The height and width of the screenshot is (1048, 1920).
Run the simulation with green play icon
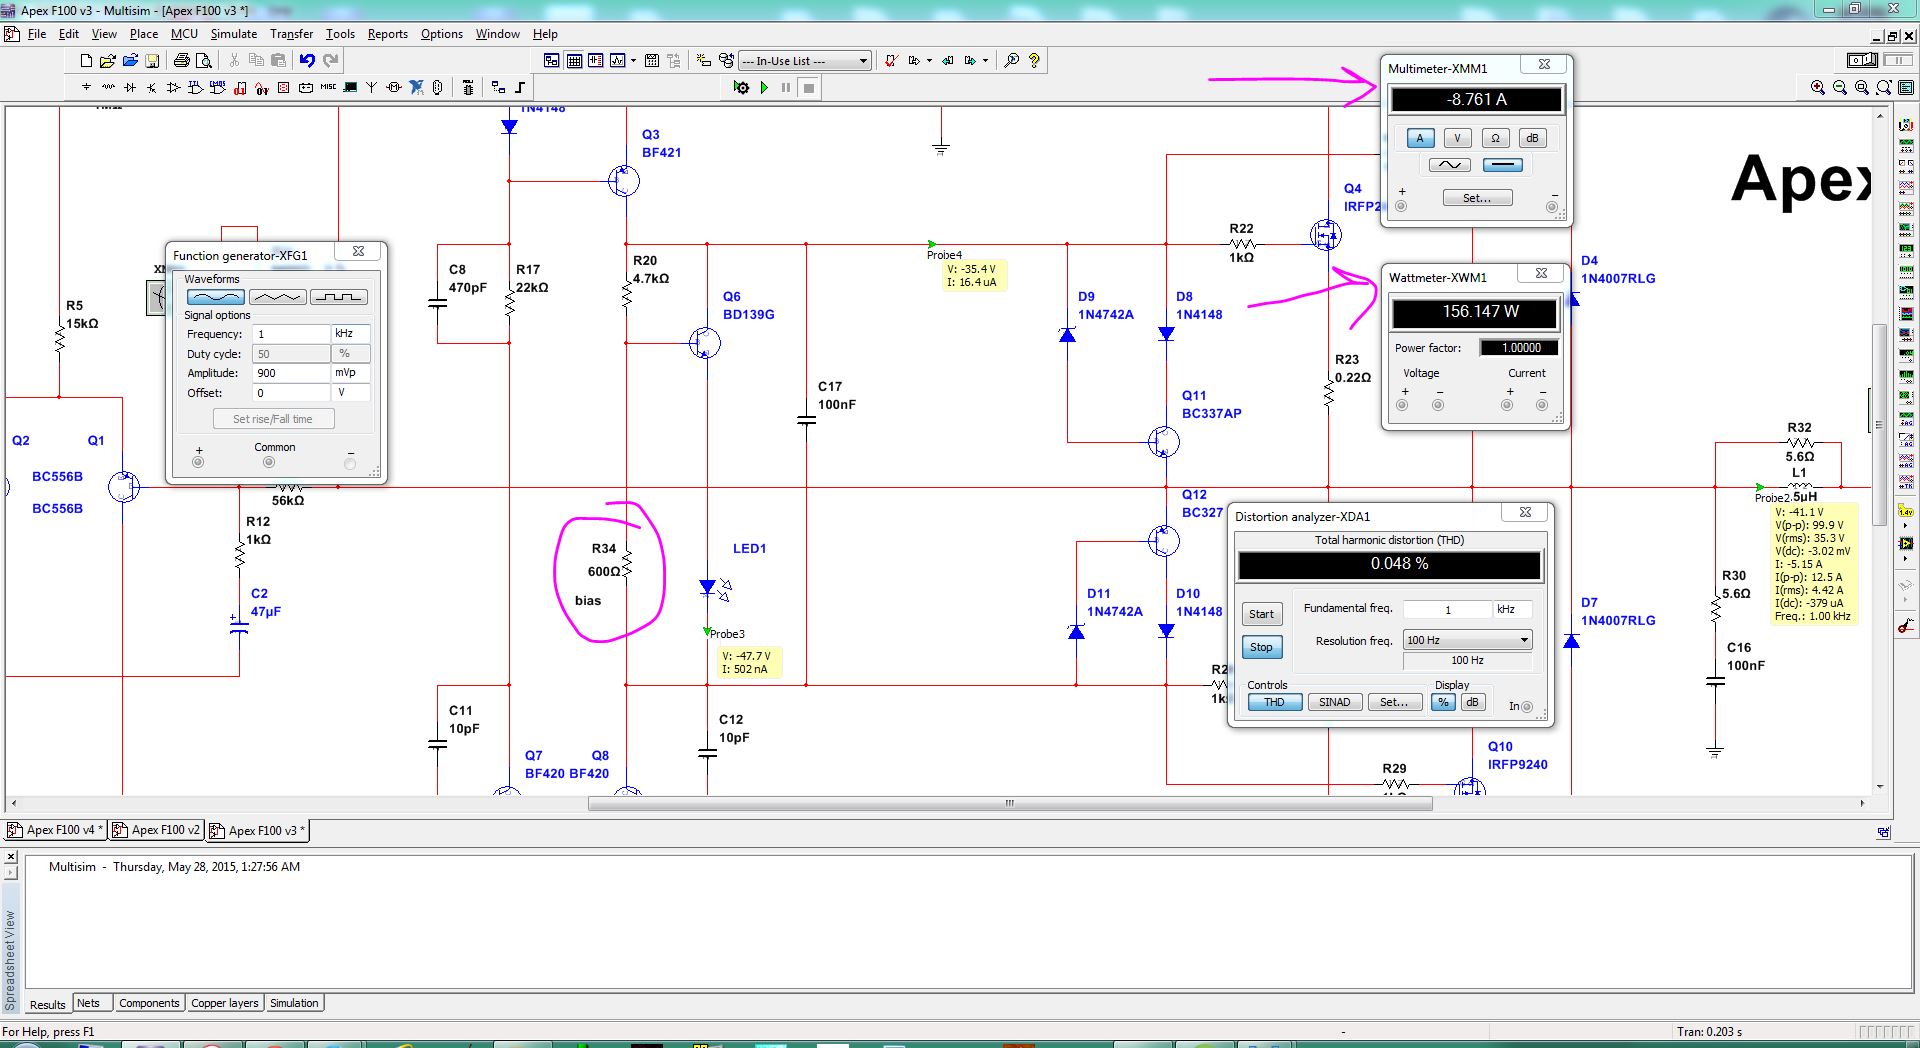[764, 88]
